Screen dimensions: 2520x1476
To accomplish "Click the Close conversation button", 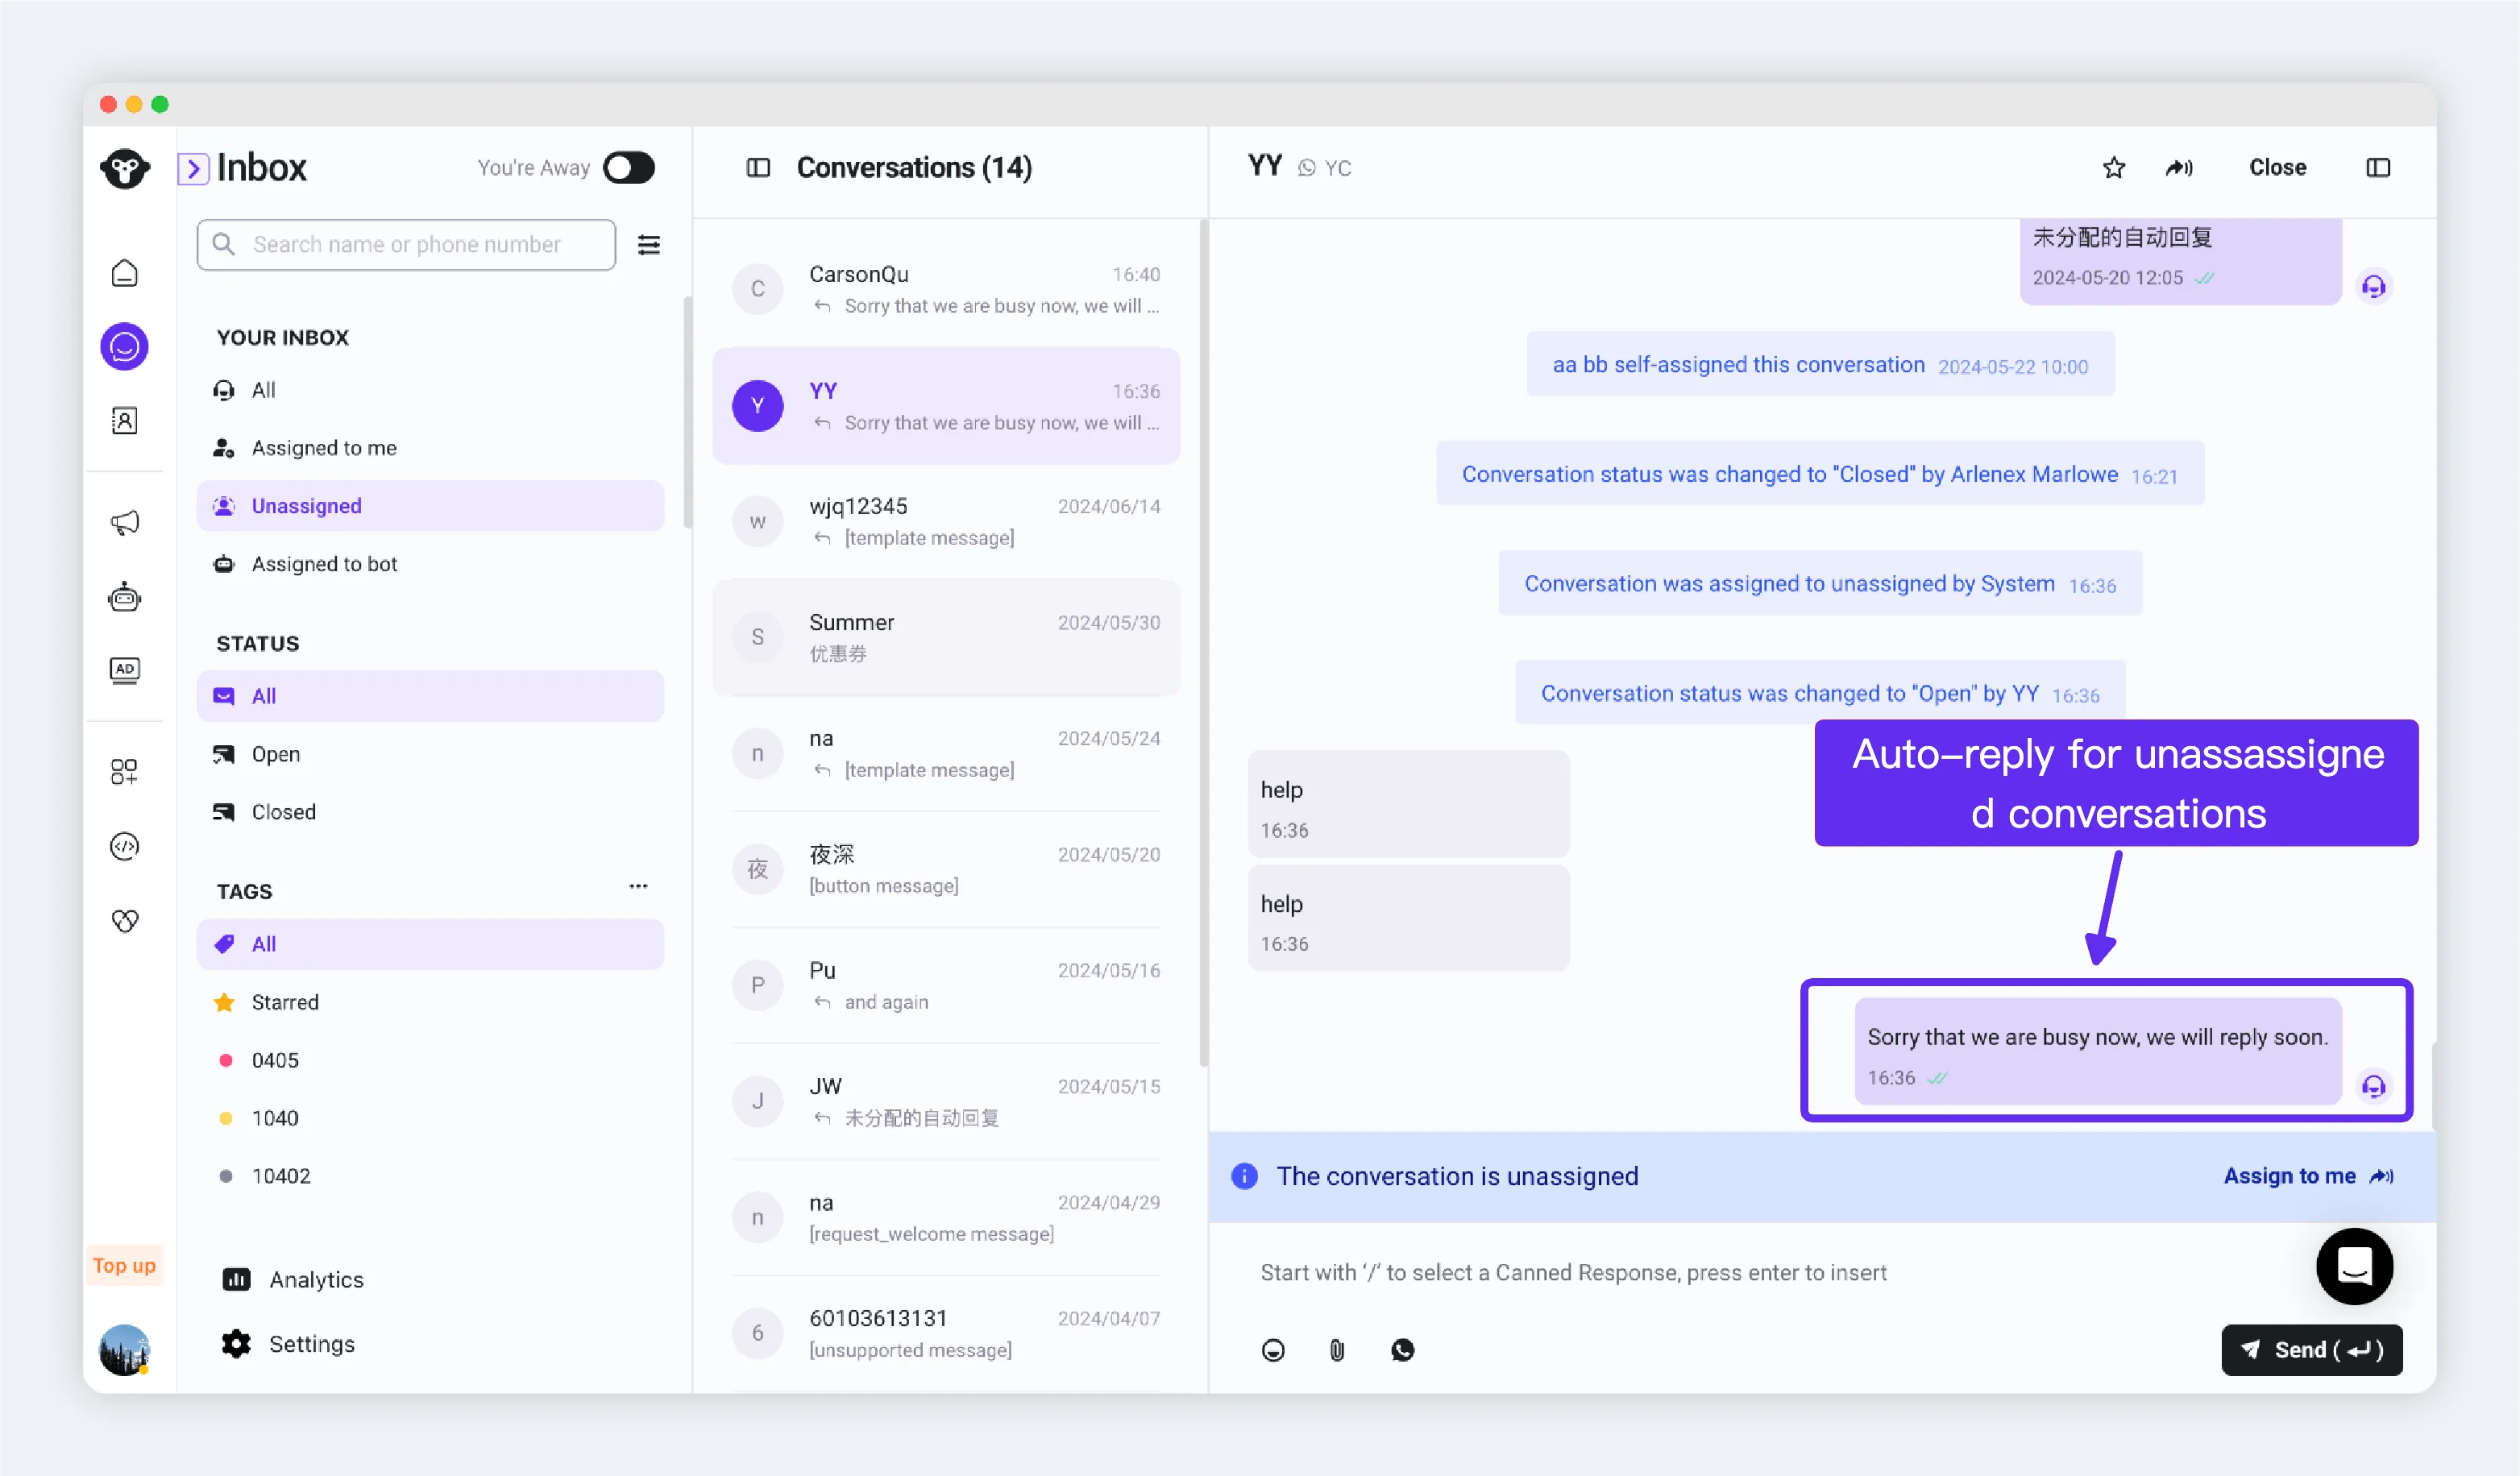I will coord(2277,168).
